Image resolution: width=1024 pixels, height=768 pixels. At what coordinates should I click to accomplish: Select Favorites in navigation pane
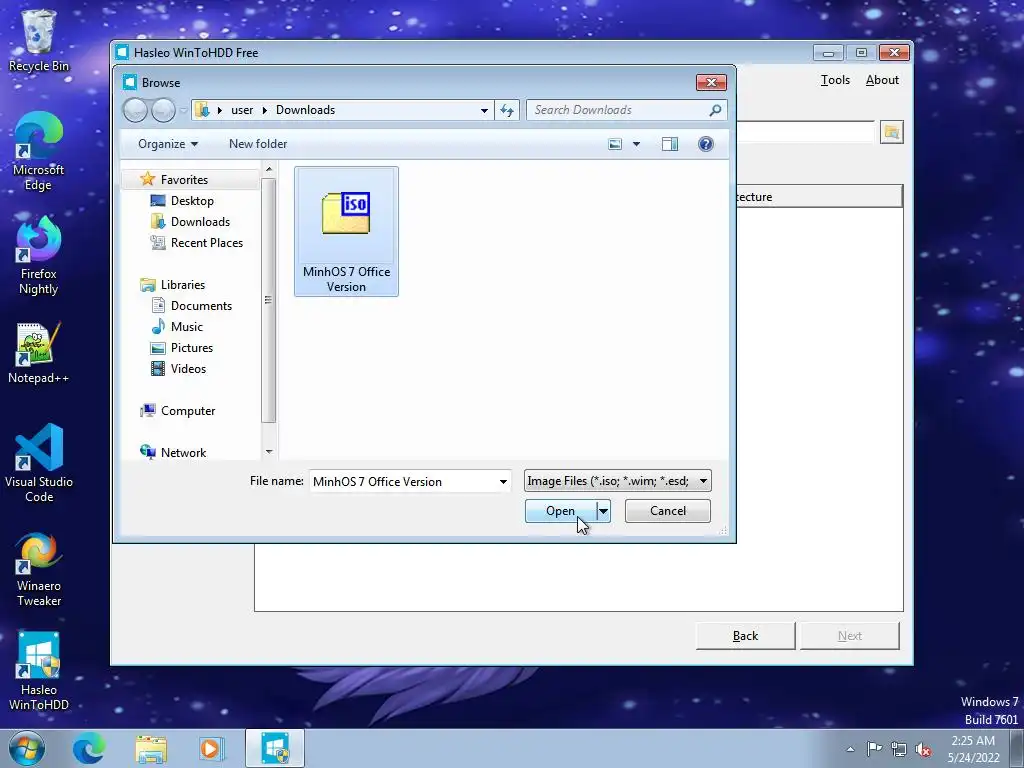184,180
